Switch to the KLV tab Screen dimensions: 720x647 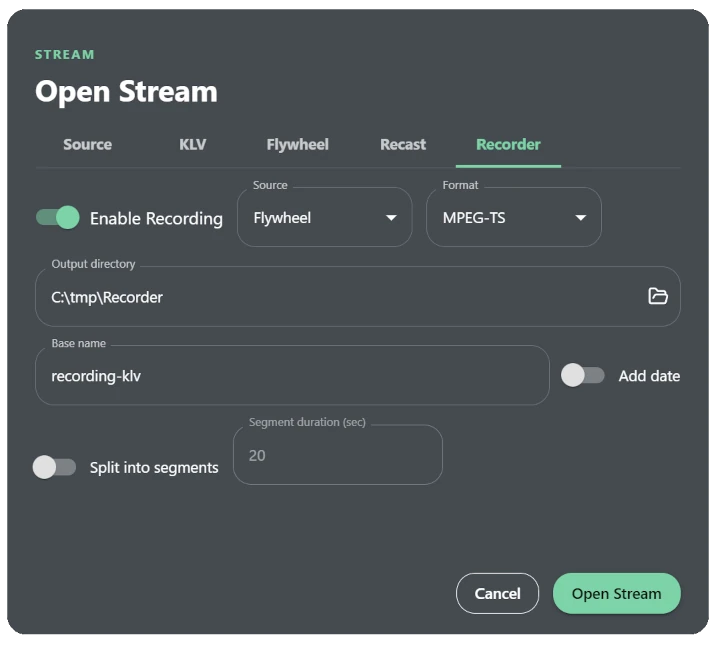point(193,146)
